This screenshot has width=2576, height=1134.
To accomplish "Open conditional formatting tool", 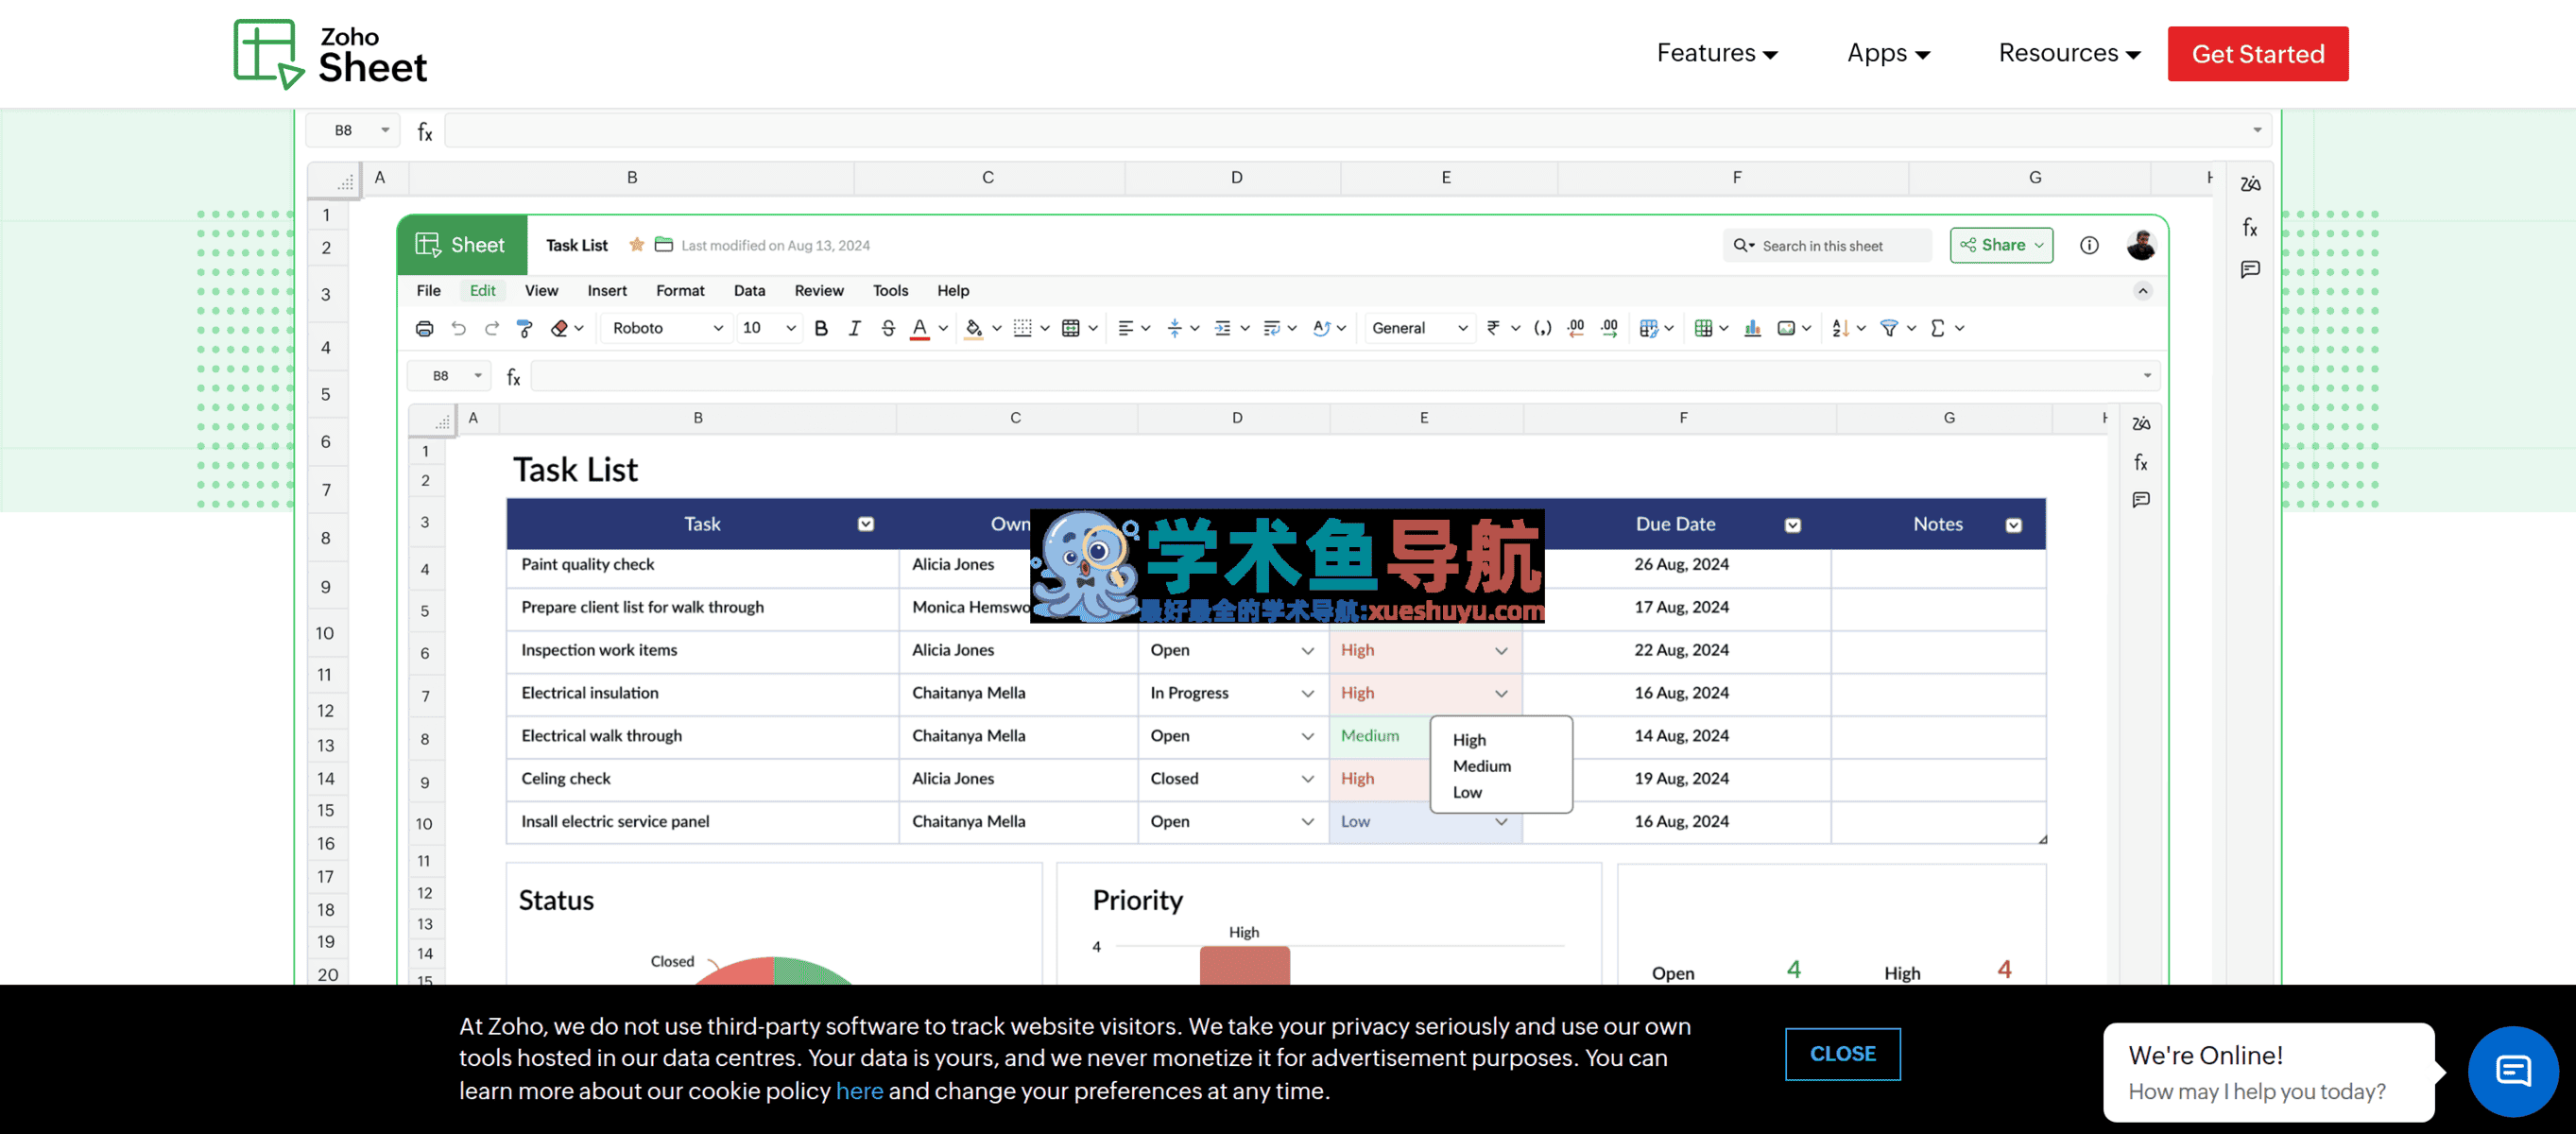I will tap(1649, 328).
